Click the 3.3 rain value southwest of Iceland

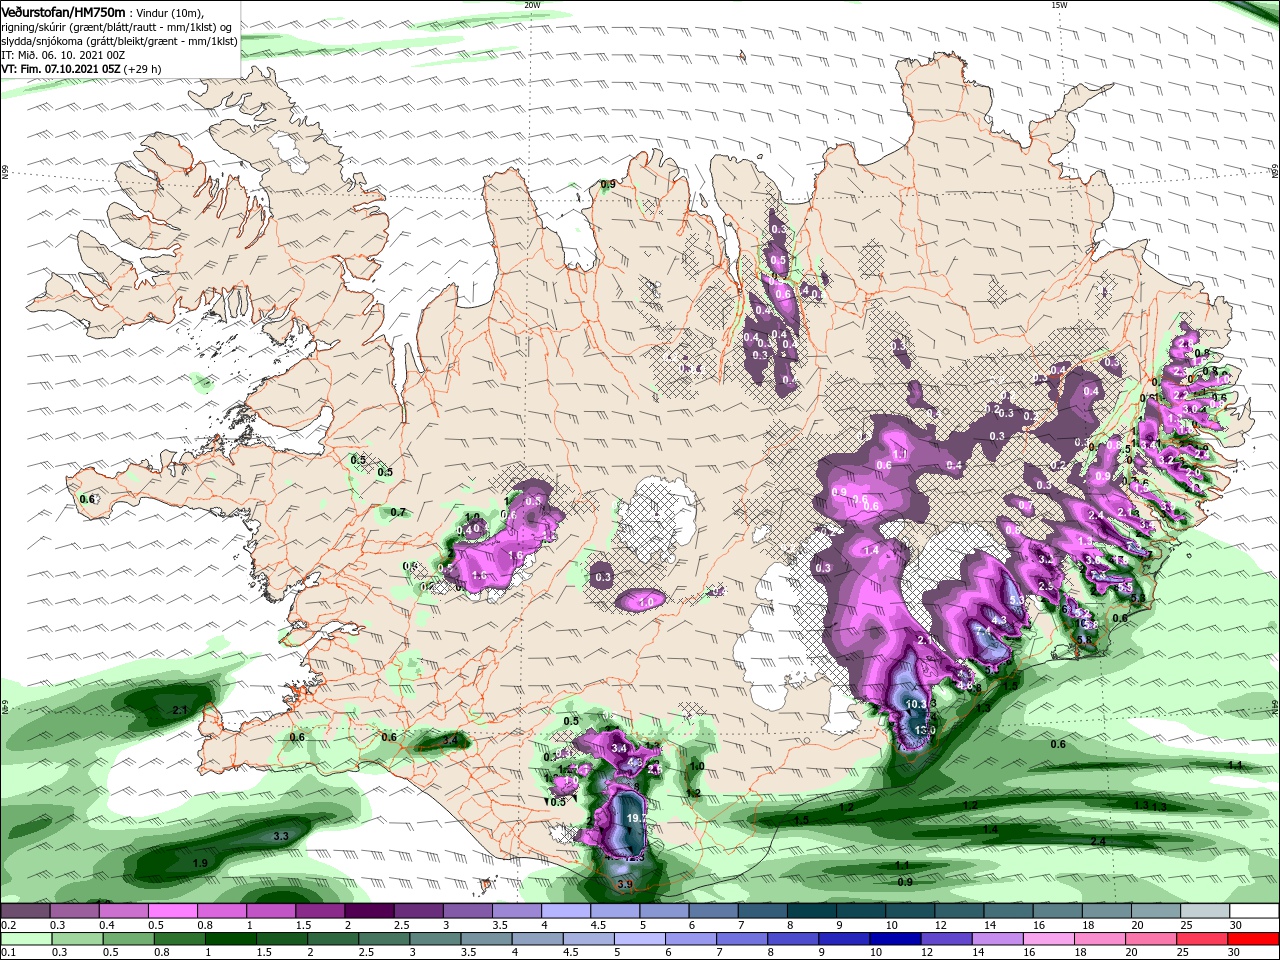click(x=281, y=836)
